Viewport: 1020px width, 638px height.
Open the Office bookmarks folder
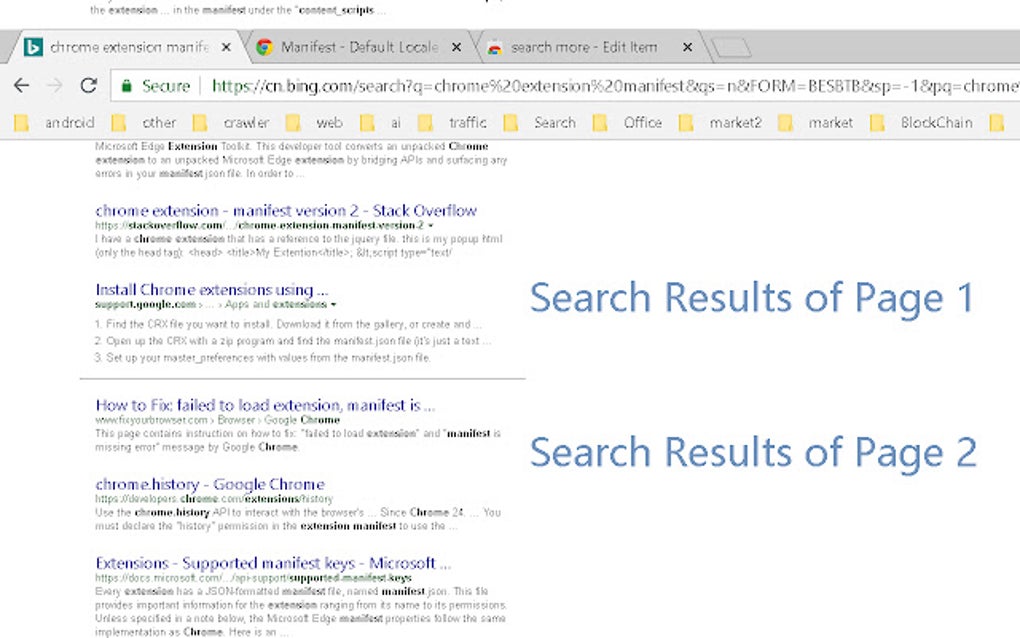pyautogui.click(x=628, y=122)
